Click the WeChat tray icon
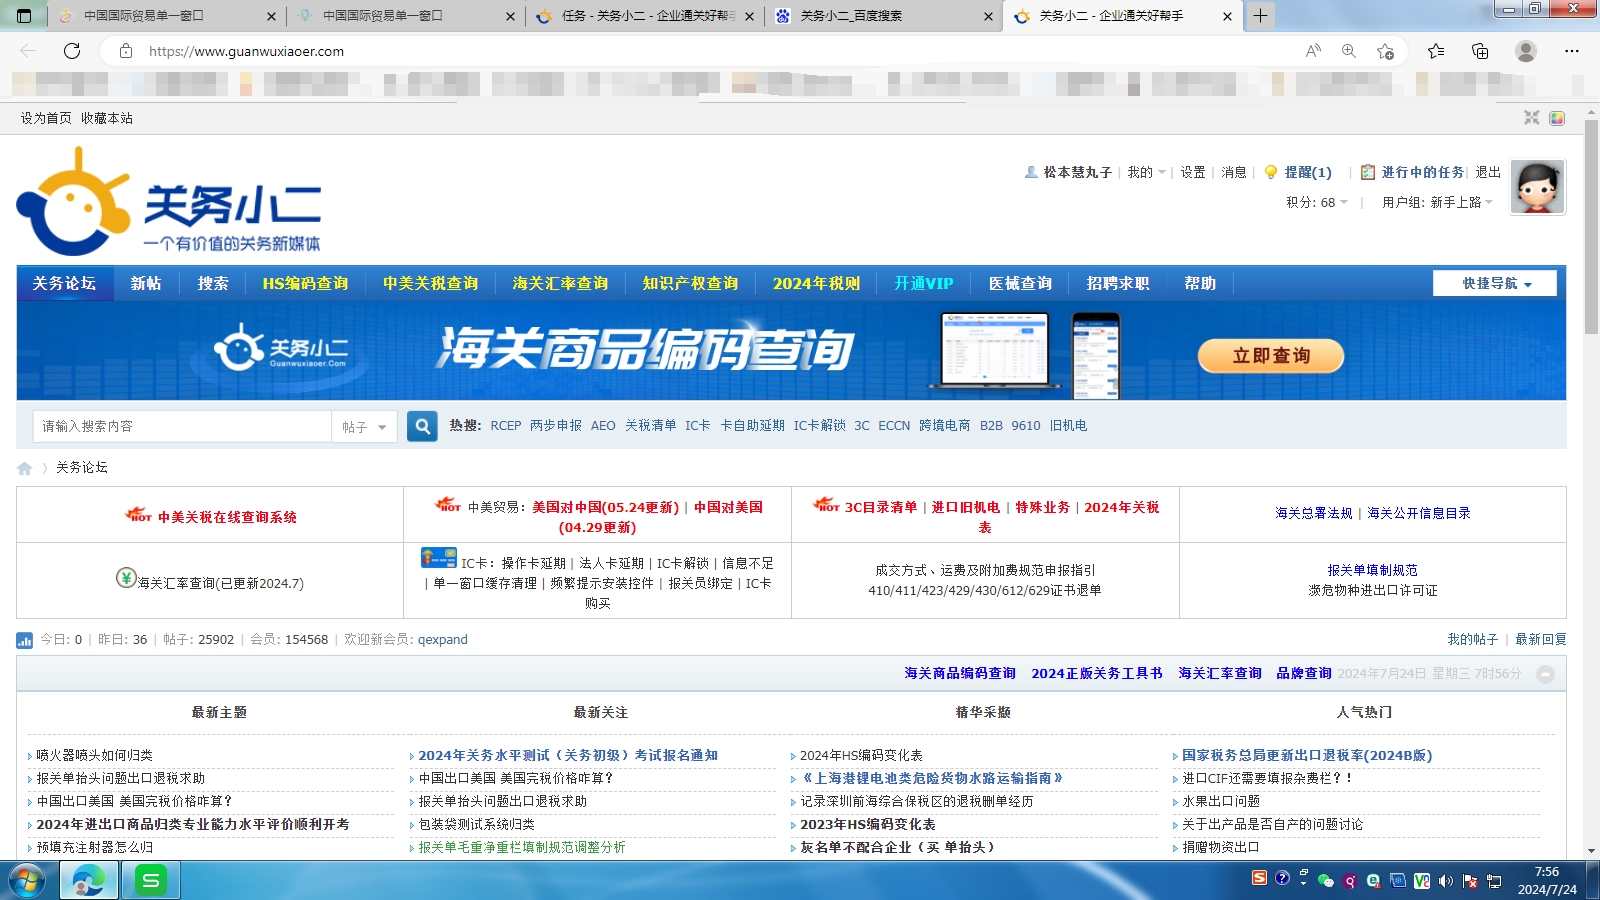The height and width of the screenshot is (900, 1600). click(x=1326, y=881)
